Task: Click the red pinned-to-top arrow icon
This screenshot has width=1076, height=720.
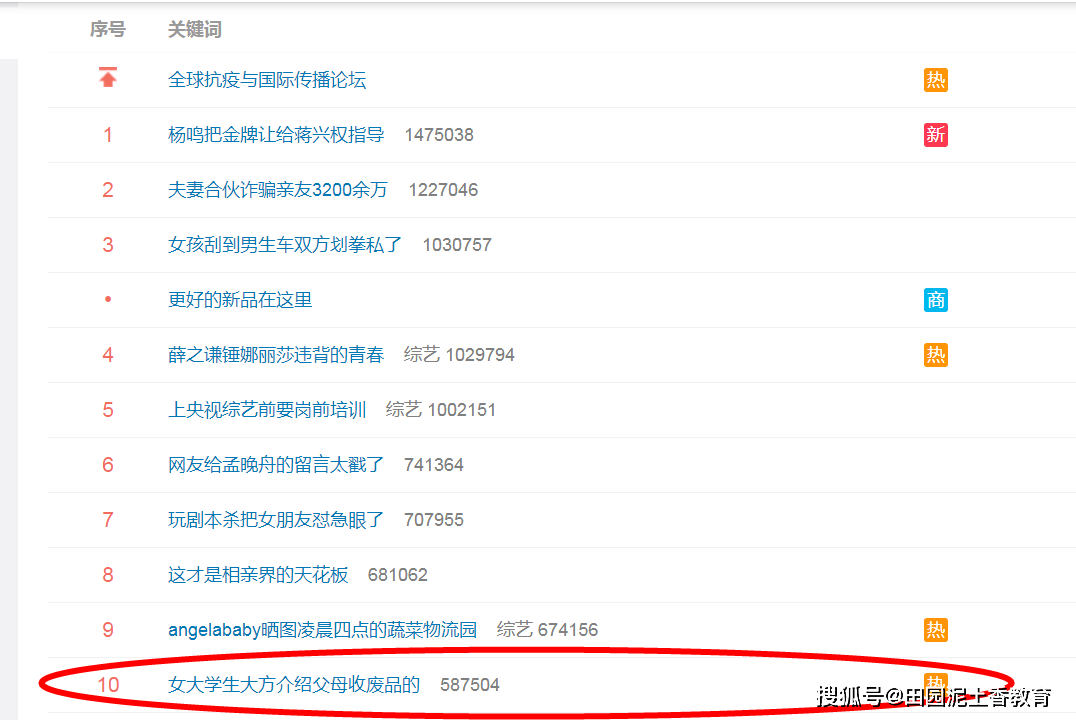Action: coord(108,77)
